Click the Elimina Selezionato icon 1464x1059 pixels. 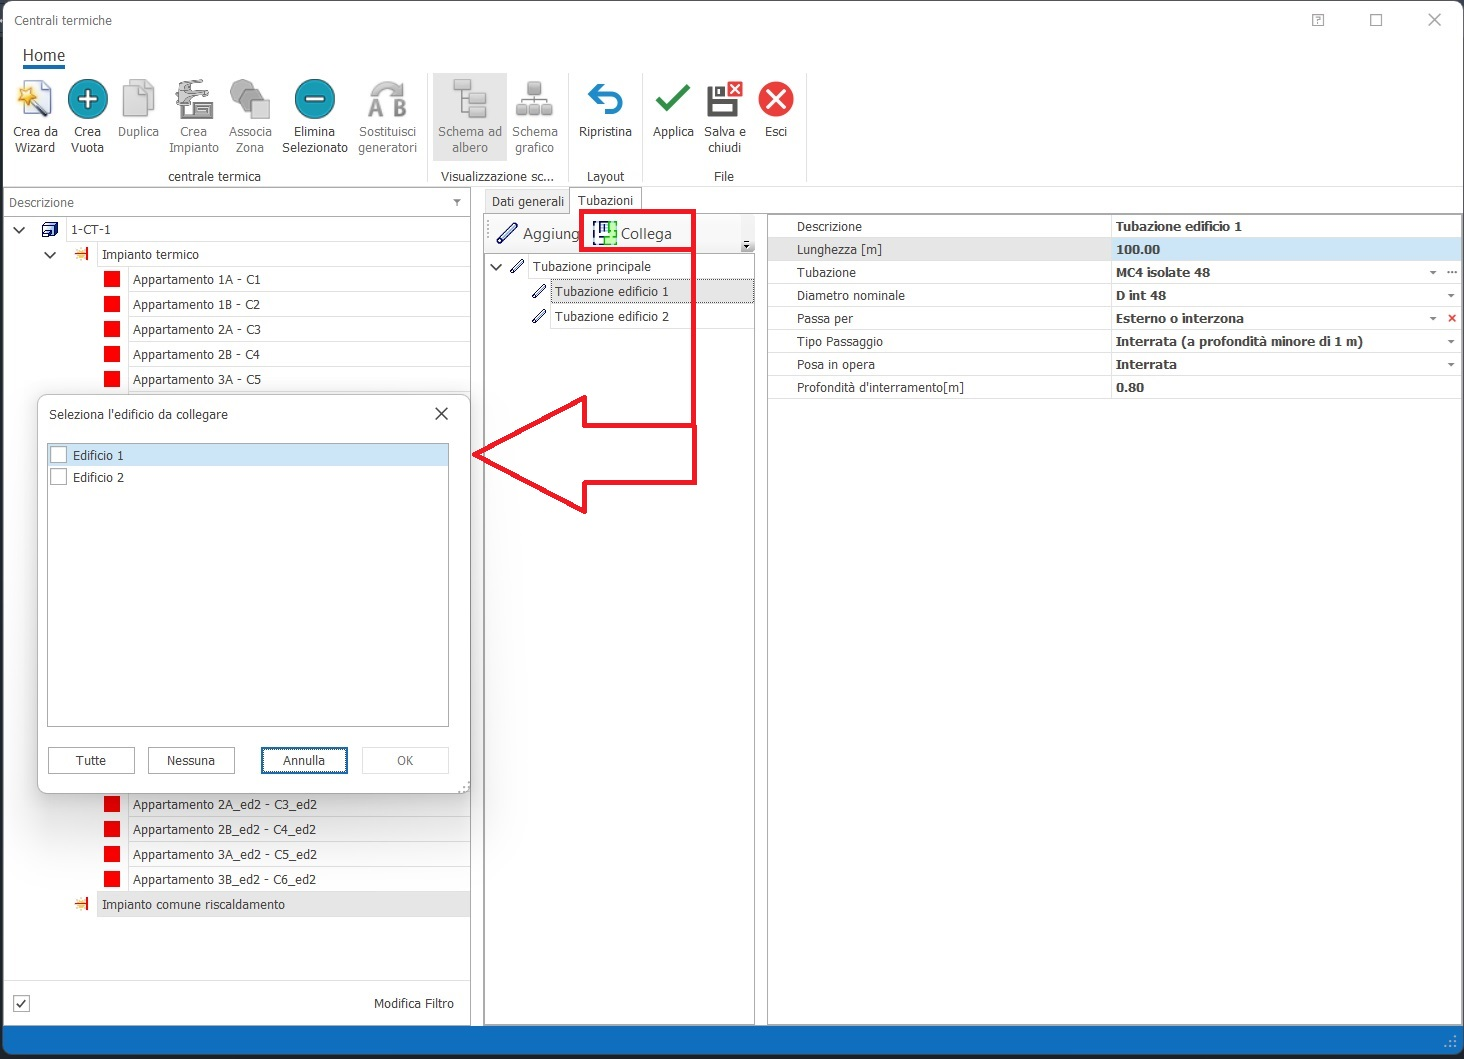click(x=314, y=100)
